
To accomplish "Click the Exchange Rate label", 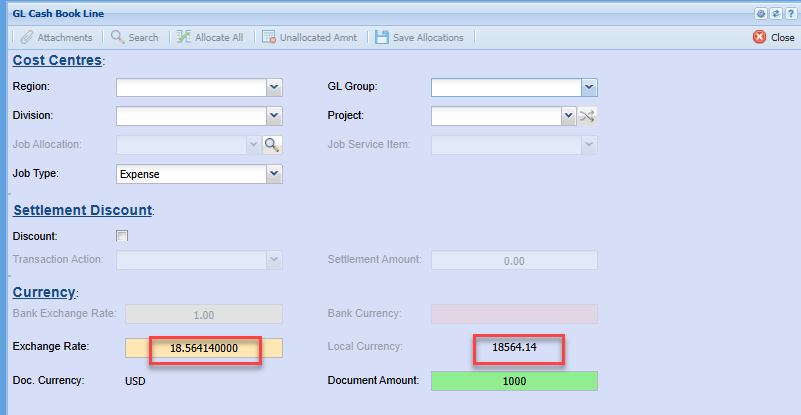I will pyautogui.click(x=51, y=346).
